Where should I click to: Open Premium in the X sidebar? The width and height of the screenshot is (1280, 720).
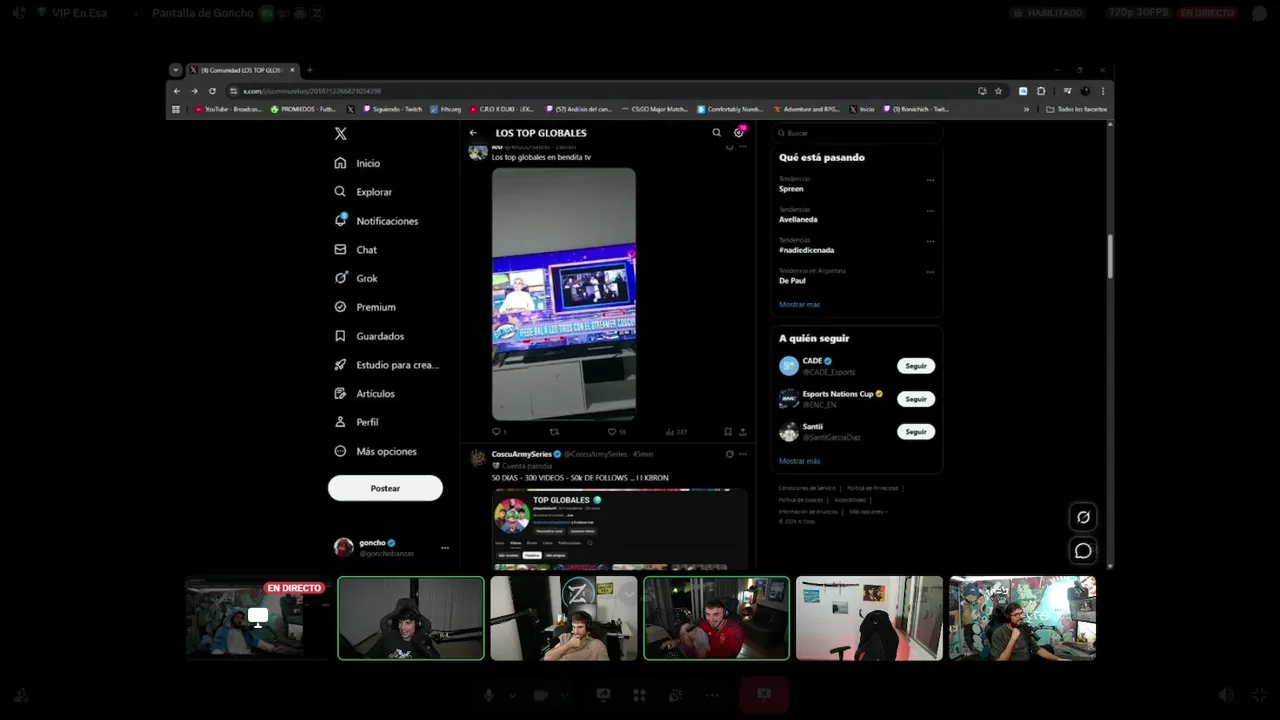(x=365, y=307)
